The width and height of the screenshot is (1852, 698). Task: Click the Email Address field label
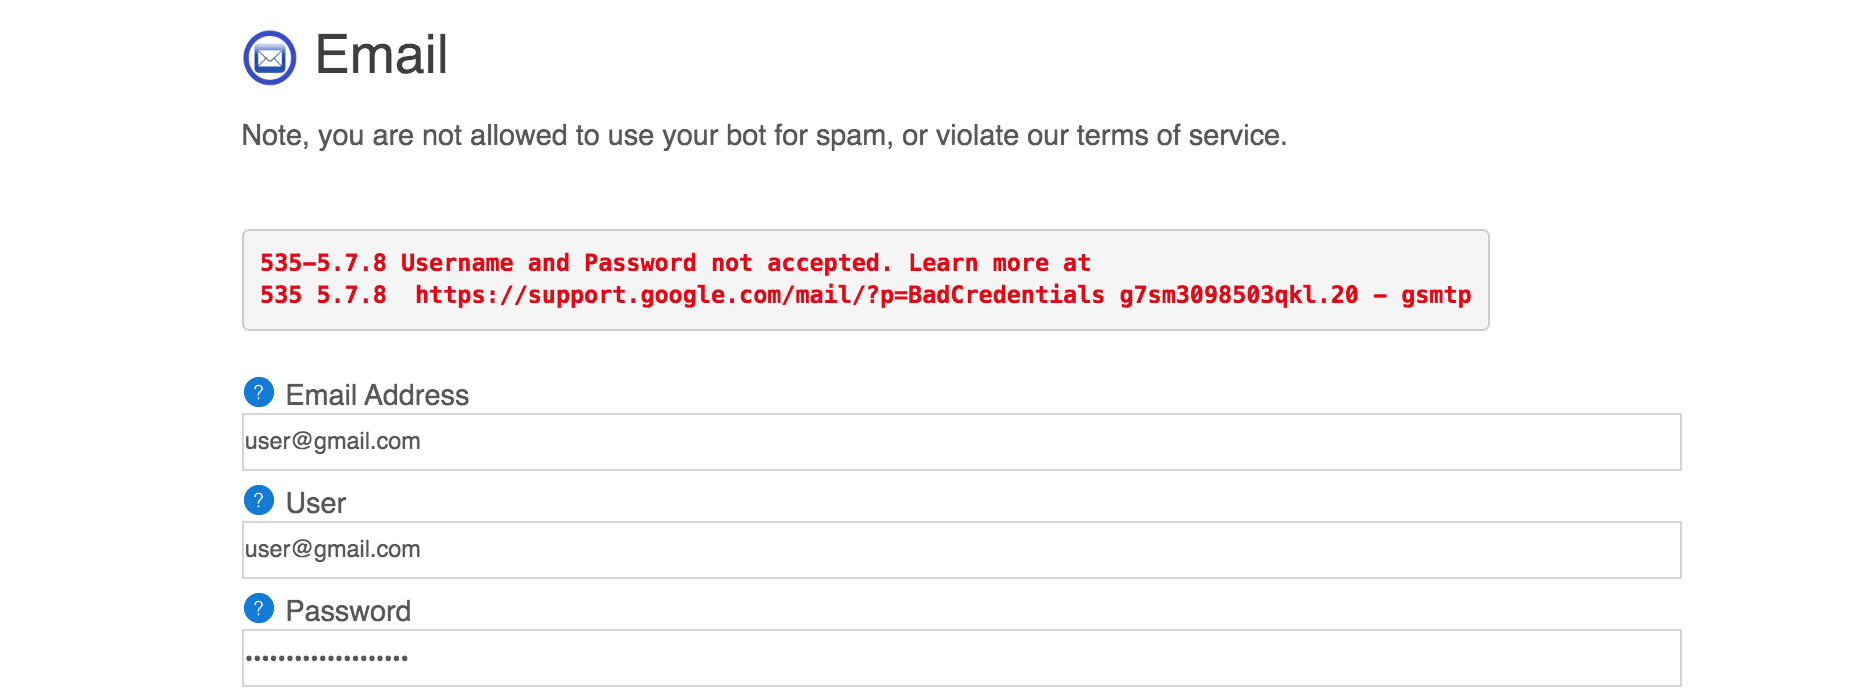377,395
